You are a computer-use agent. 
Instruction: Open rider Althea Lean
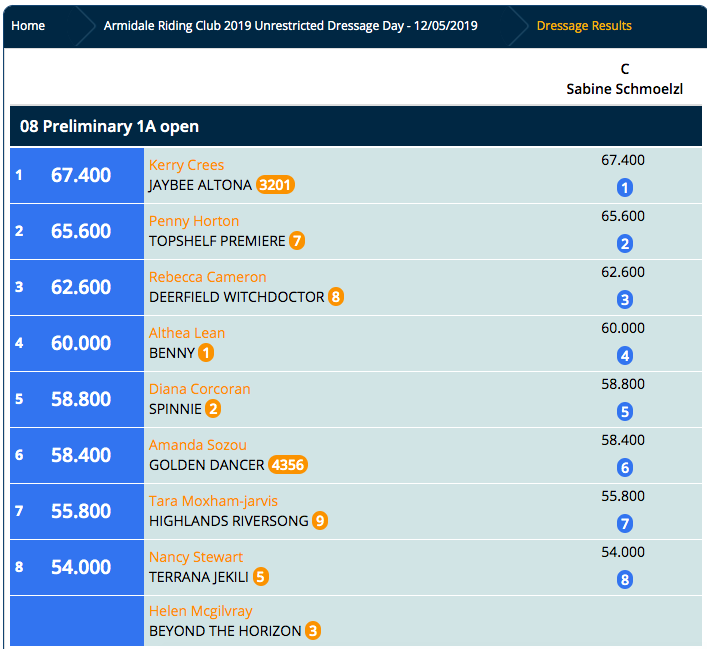click(x=187, y=333)
